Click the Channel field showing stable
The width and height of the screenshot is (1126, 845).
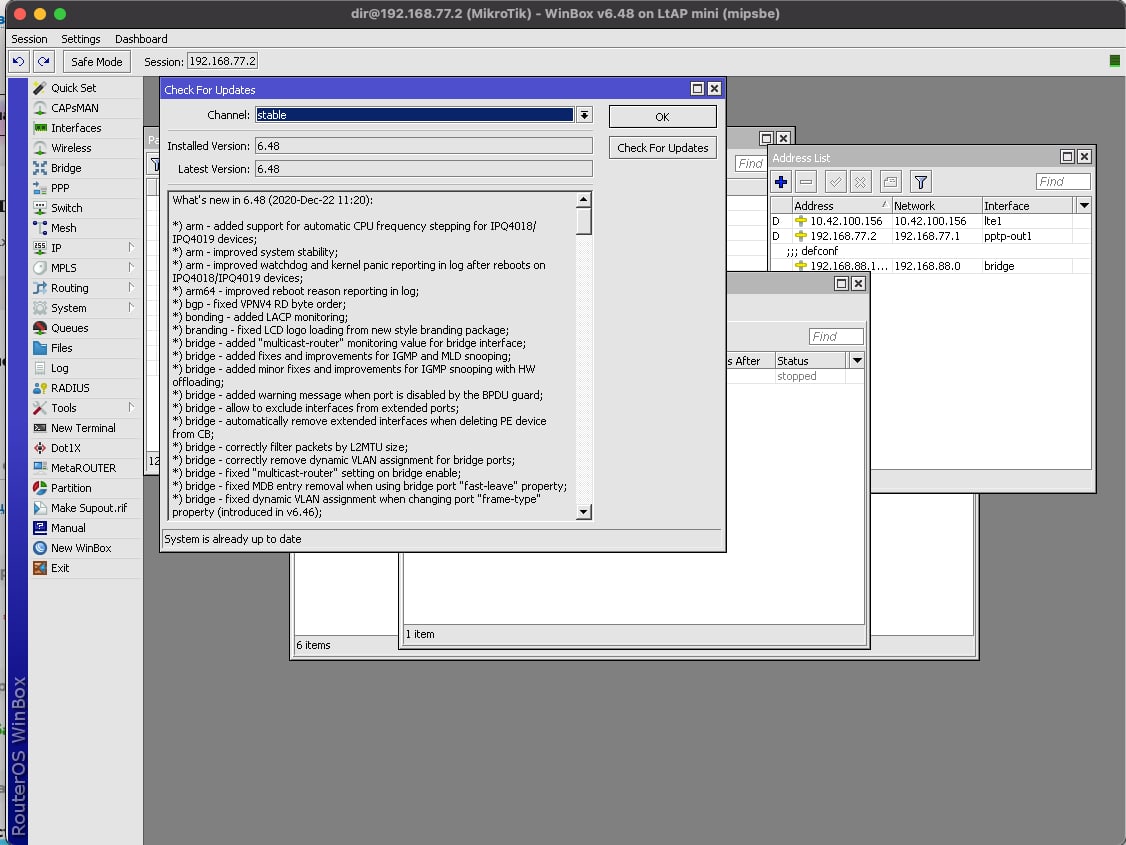pyautogui.click(x=414, y=115)
